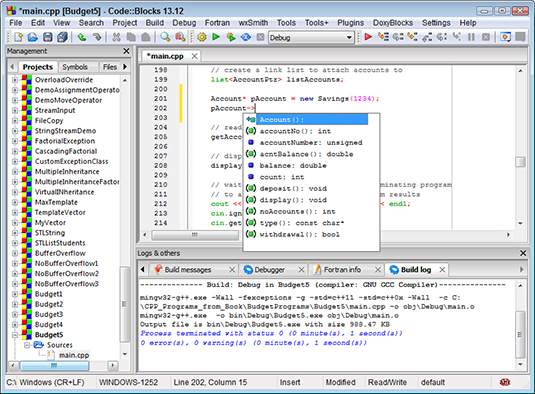Click the Paste toolbar icon
535x394 pixels.
(146, 37)
